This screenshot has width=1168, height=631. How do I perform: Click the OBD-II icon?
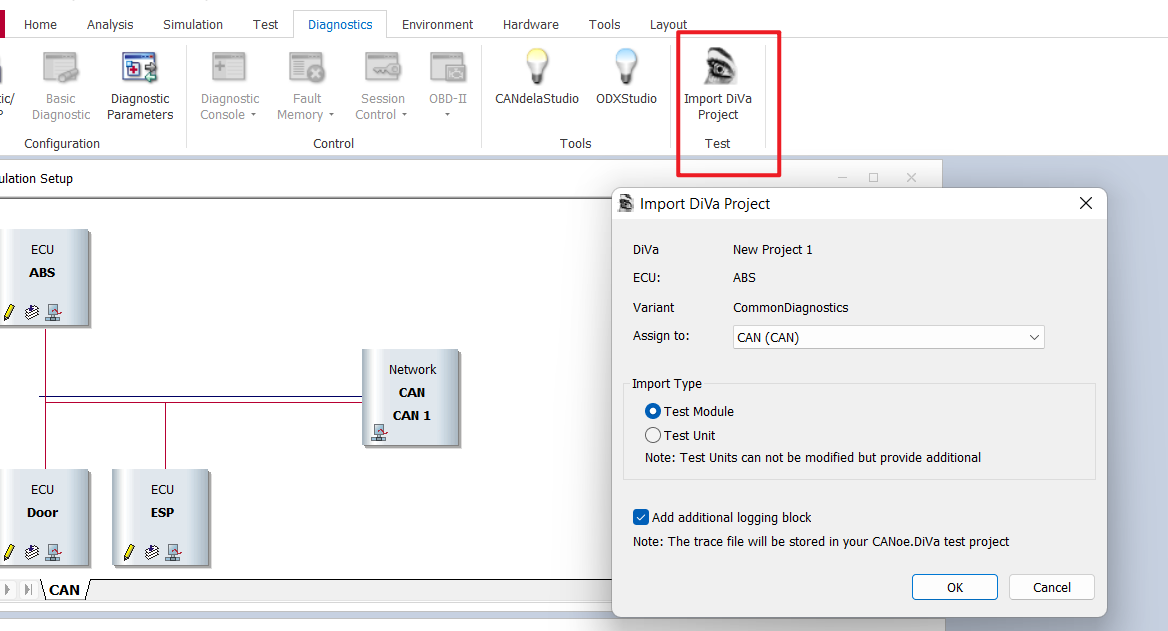[448, 69]
